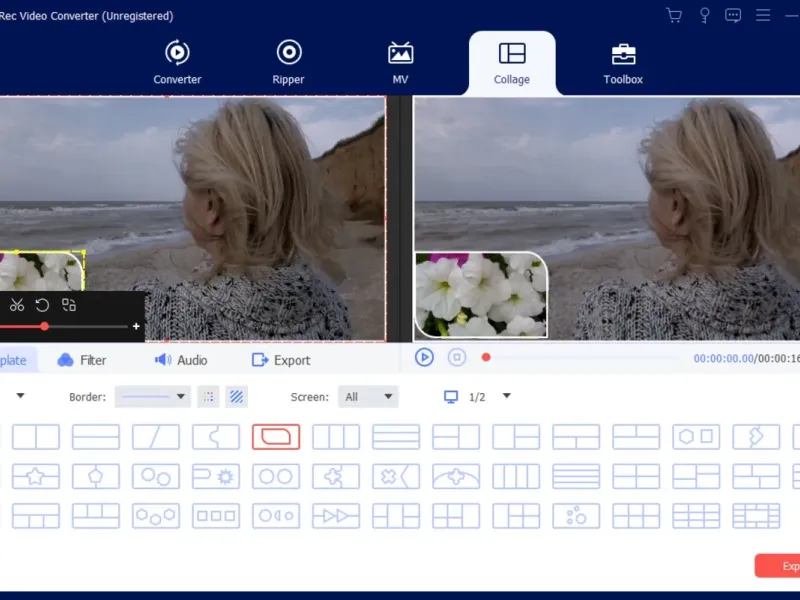Select the two circles collage template
This screenshot has width=800, height=600.
point(276,476)
